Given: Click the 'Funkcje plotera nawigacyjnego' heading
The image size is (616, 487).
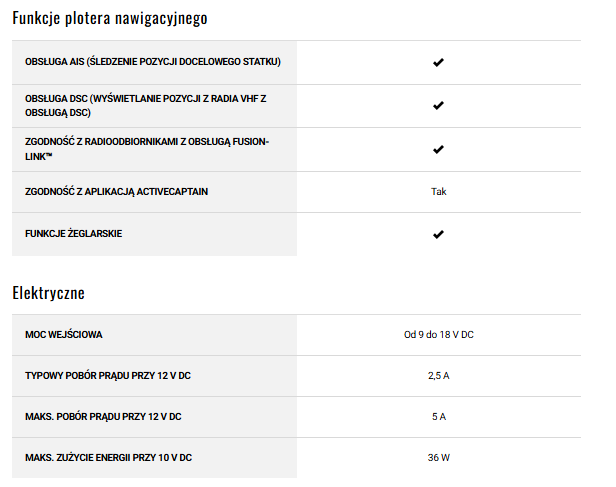Looking at the screenshot, I should tap(110, 18).
